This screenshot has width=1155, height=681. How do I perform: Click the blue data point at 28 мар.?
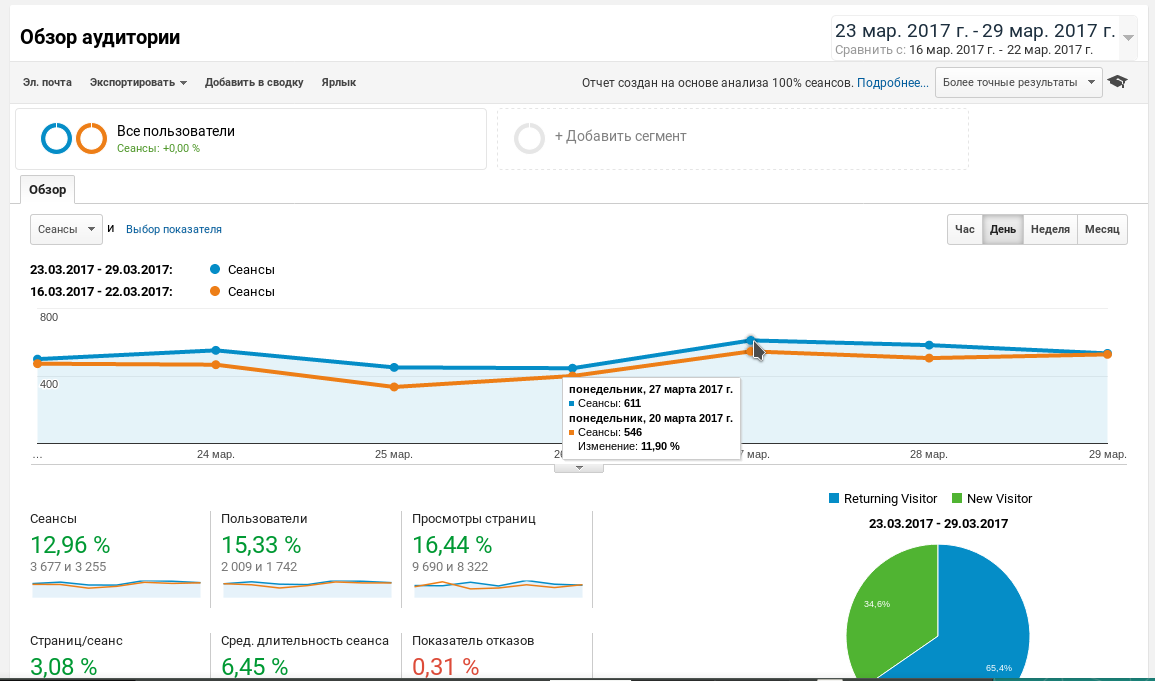(929, 345)
